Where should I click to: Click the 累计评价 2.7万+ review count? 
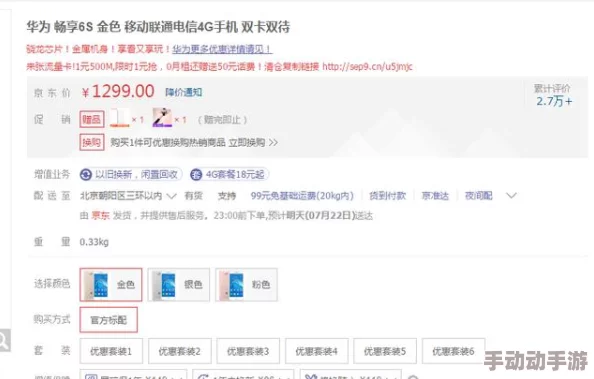tap(553, 95)
